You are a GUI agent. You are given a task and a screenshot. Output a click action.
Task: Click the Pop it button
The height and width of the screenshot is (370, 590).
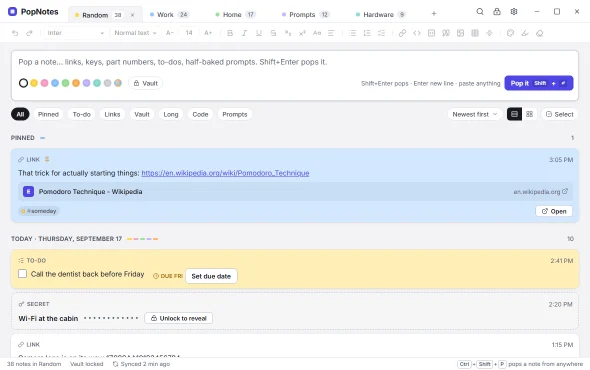click(x=538, y=83)
